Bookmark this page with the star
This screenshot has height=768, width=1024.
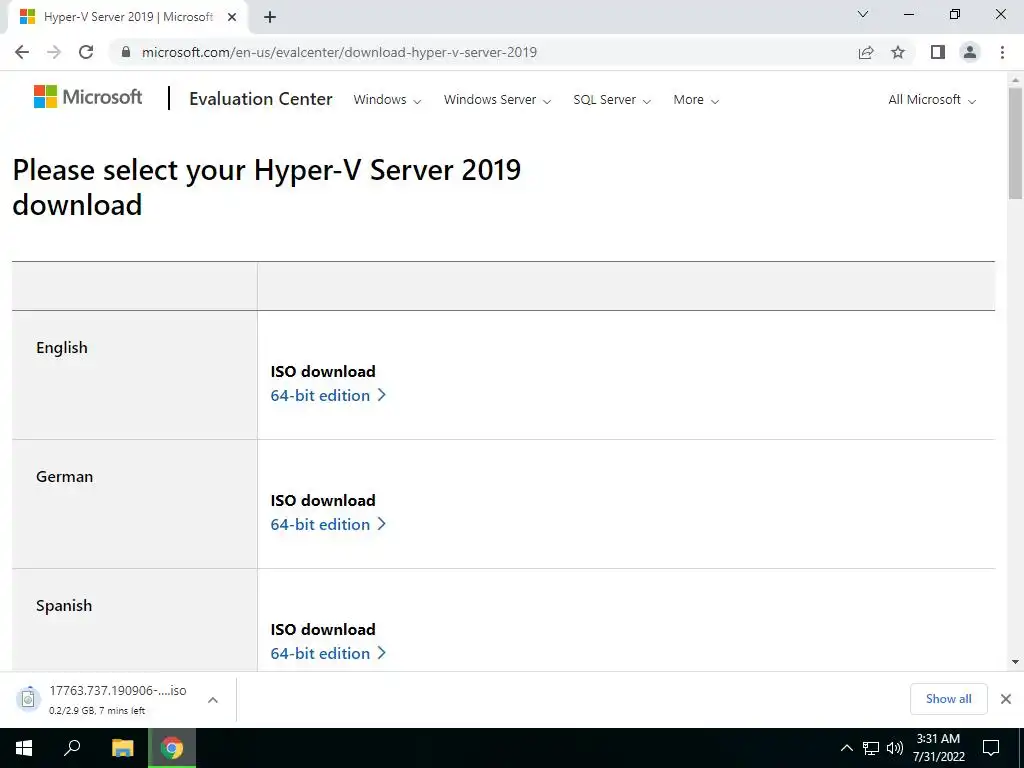[898, 52]
